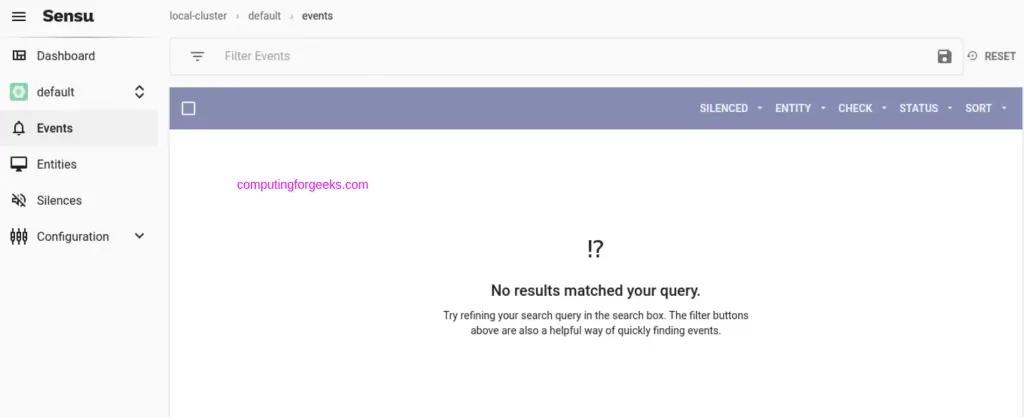Click the Events bell icon
The image size is (1024, 417).
19,129
